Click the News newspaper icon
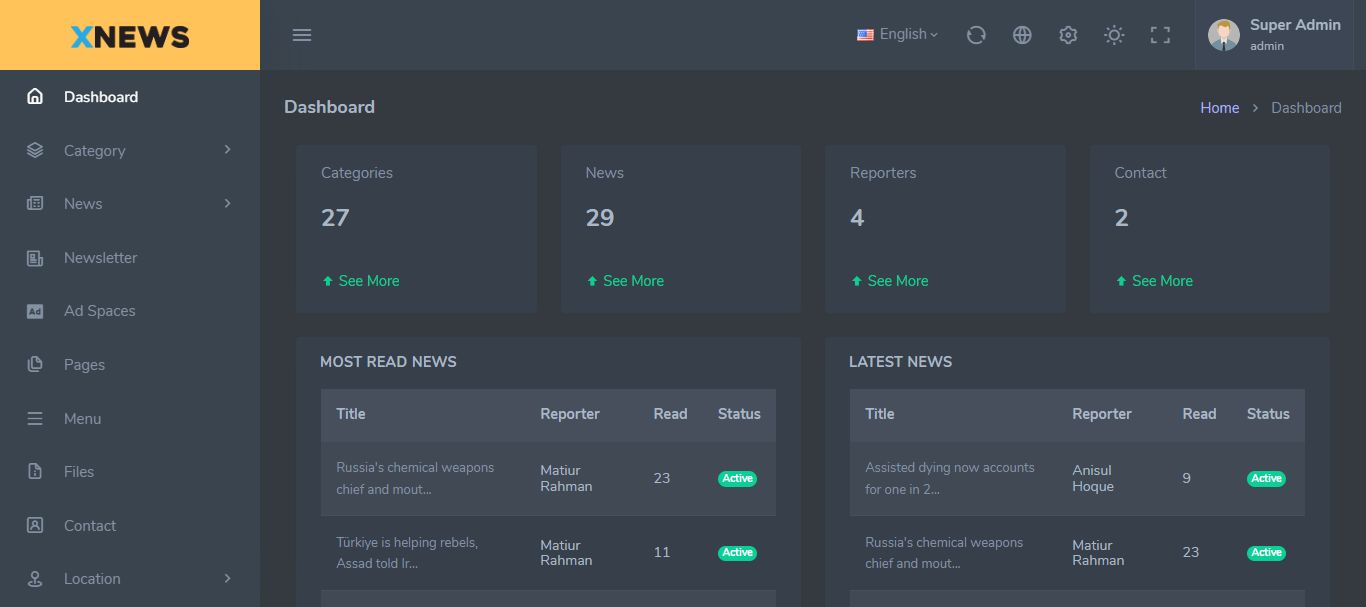 tap(35, 204)
